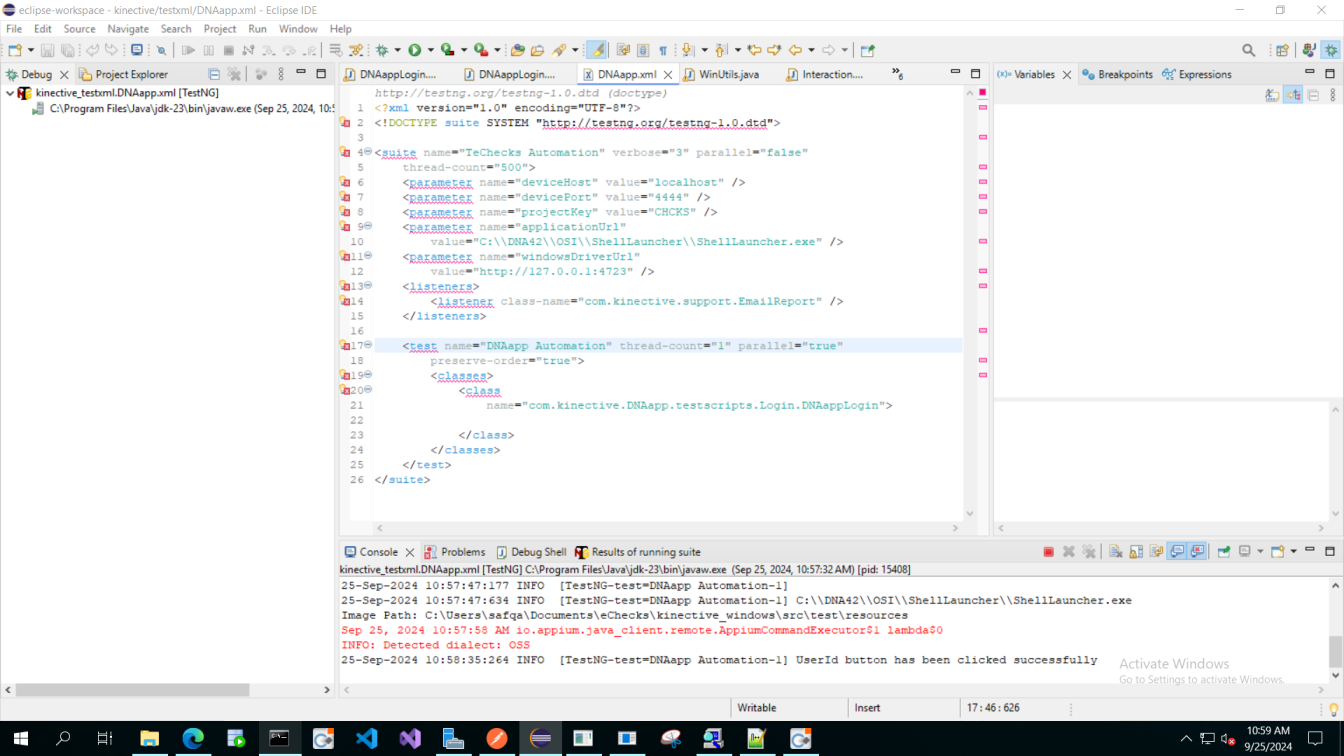Toggle Show Type Names in Variables view
This screenshot has height=756, width=1344.
(x=1272, y=95)
